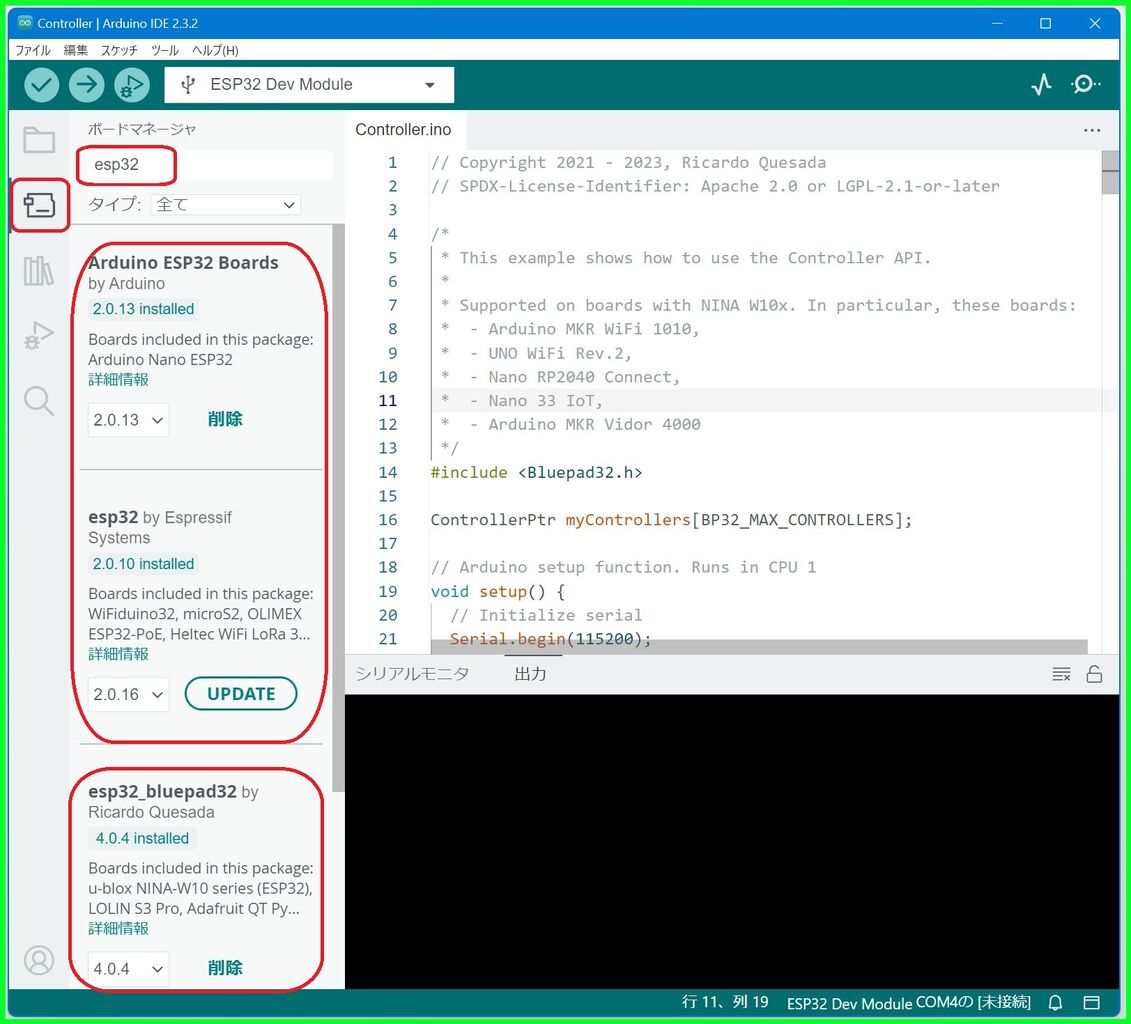Open the ESP32 Dev Module board selector
Viewport: 1131px width, 1024px height.
click(309, 84)
